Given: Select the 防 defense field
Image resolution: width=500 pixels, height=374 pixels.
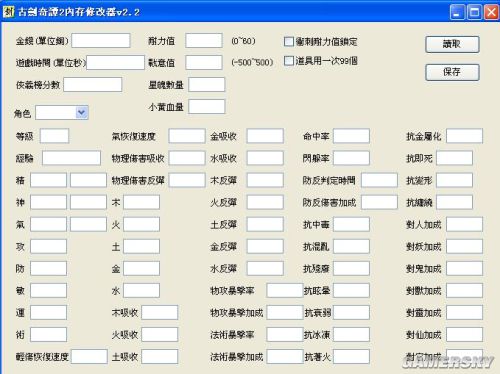Looking at the screenshot, I should click(x=48, y=269).
